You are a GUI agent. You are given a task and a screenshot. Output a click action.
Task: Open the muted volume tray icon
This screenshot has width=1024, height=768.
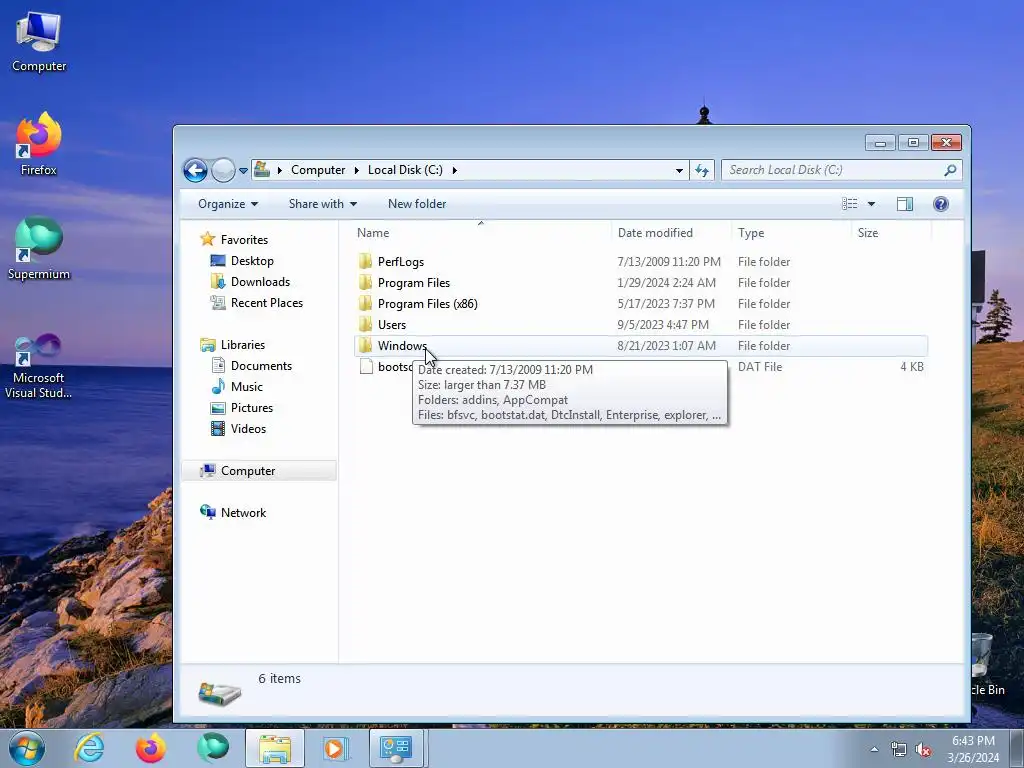click(923, 750)
